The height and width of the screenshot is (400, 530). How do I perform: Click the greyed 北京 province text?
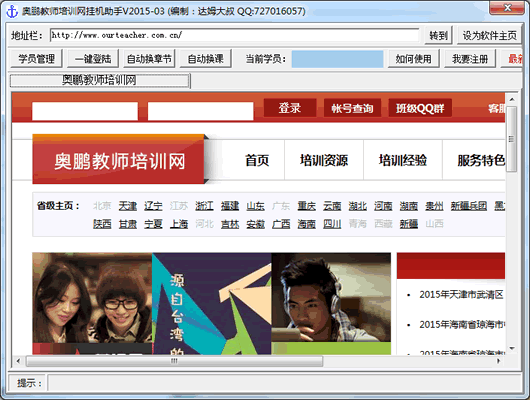click(x=102, y=206)
